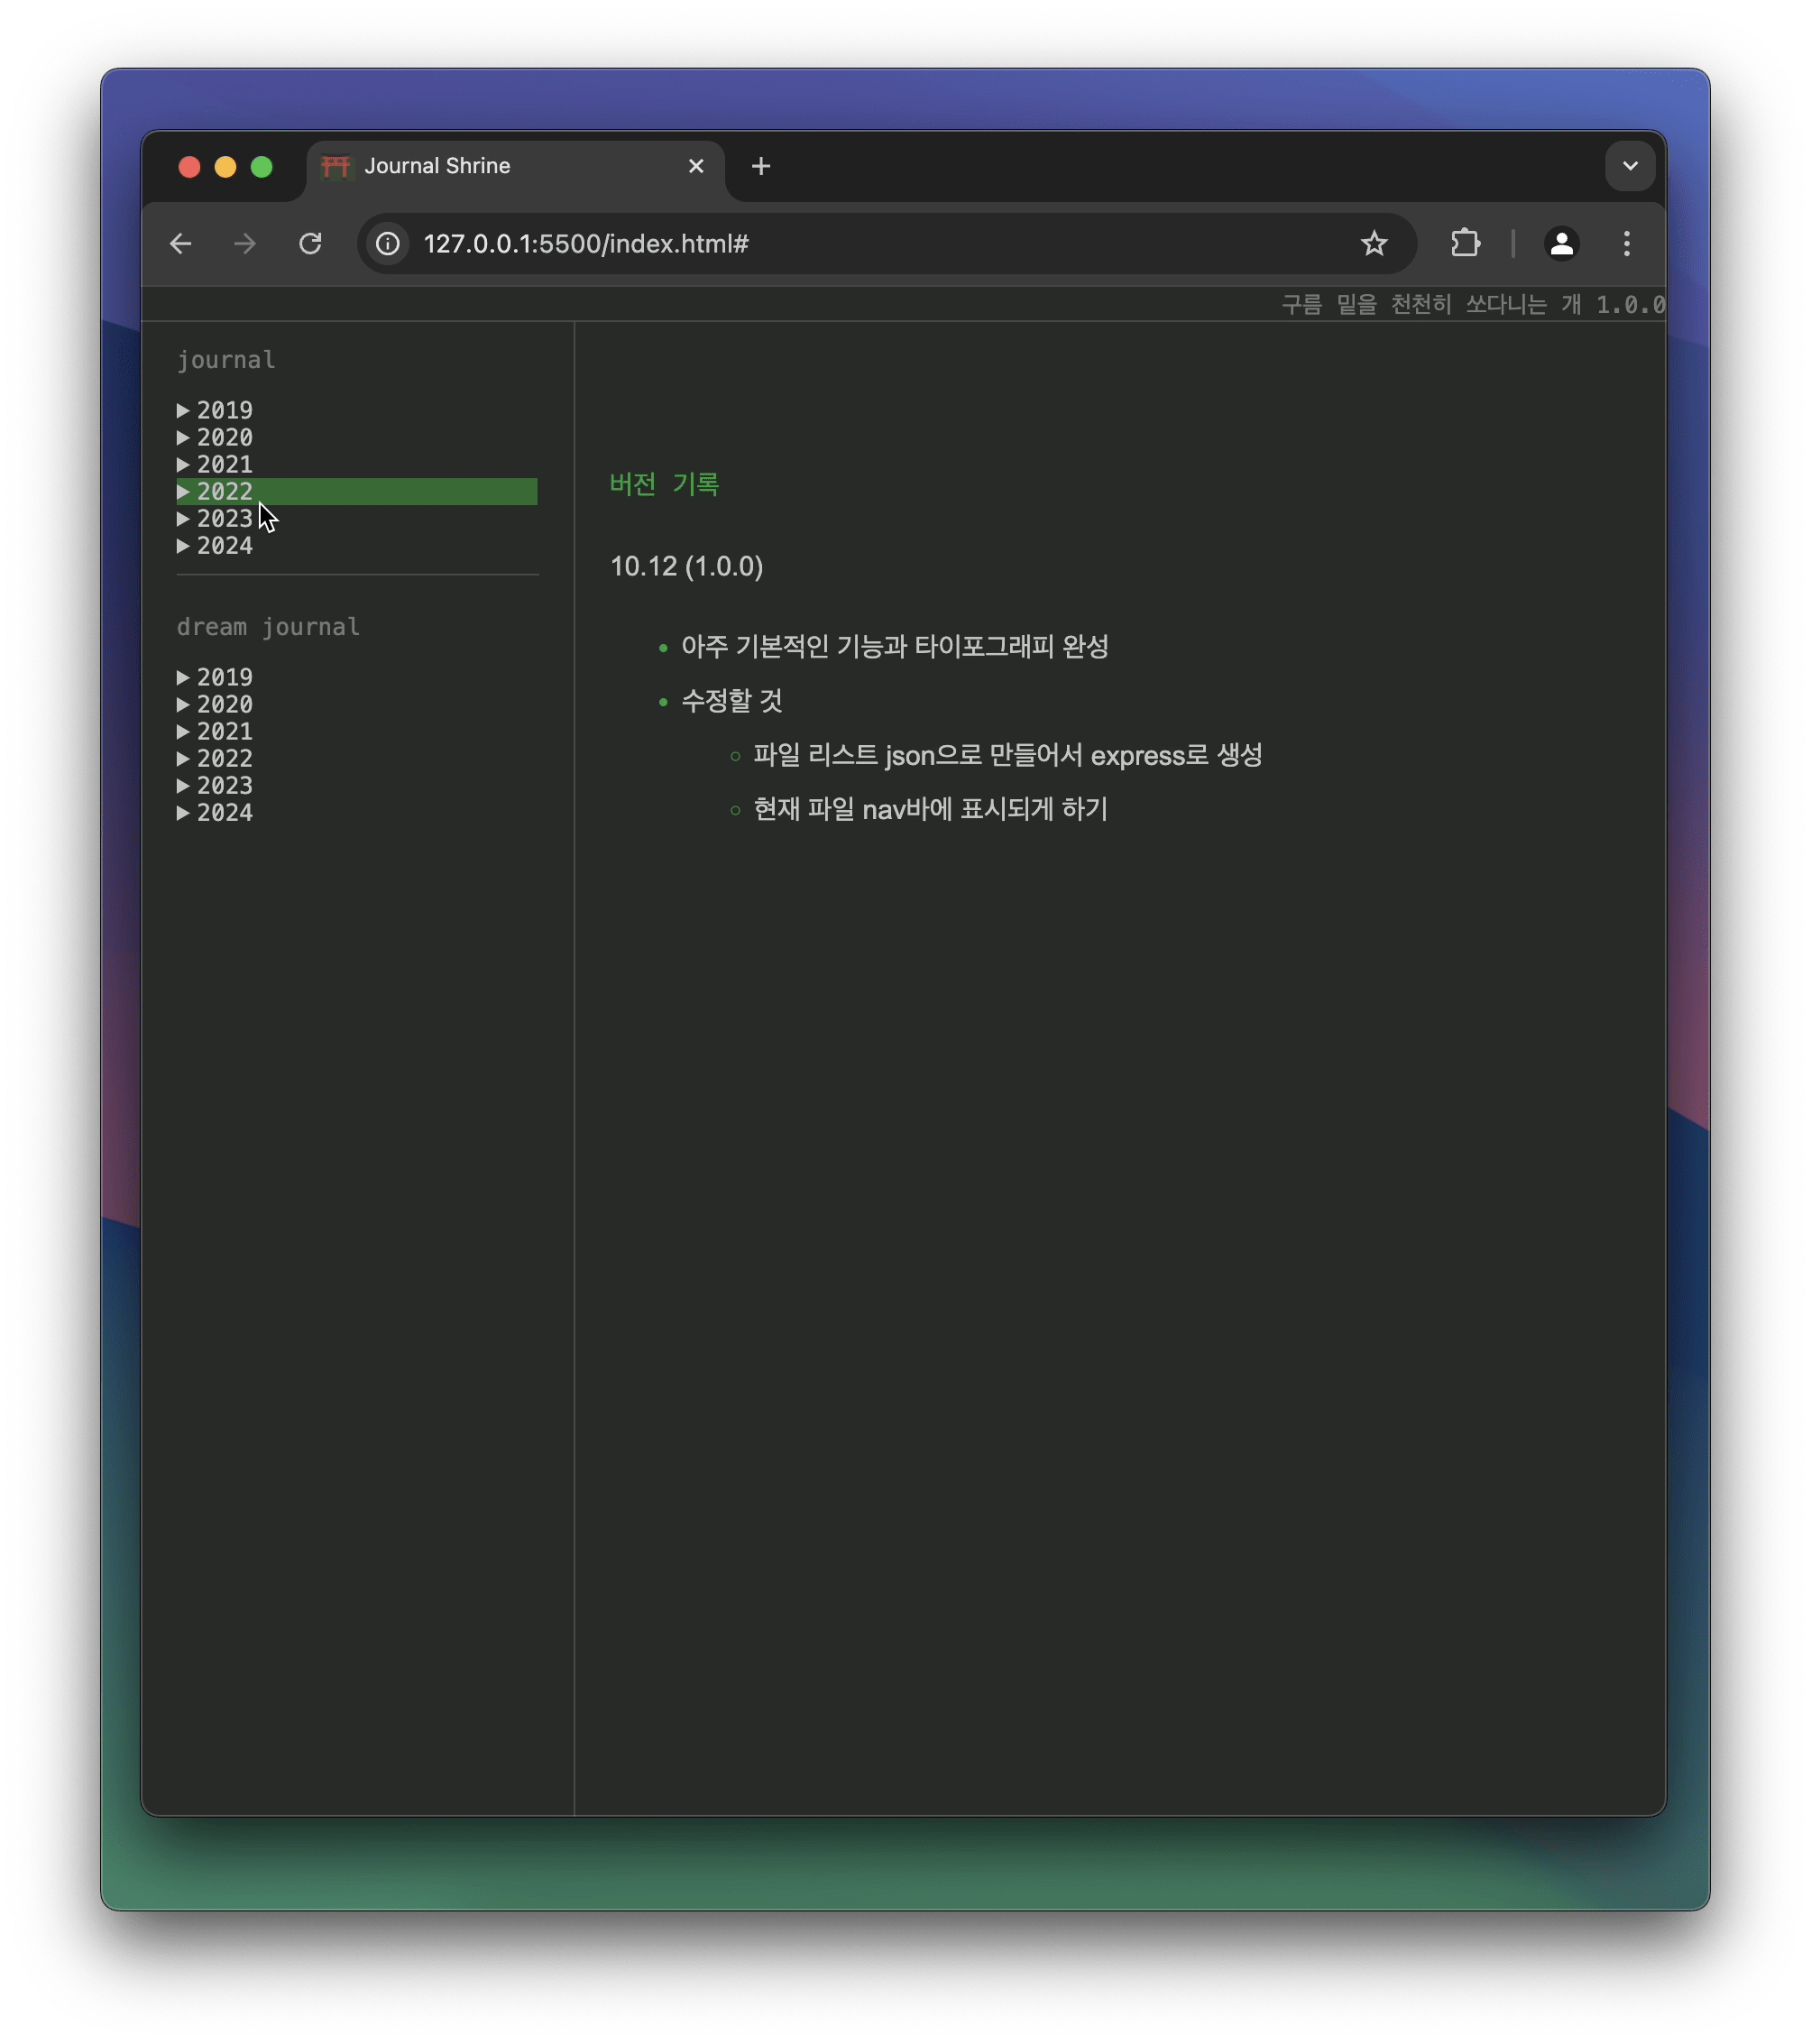
Task: Open the Chrome profile avatar
Action: coord(1561,244)
